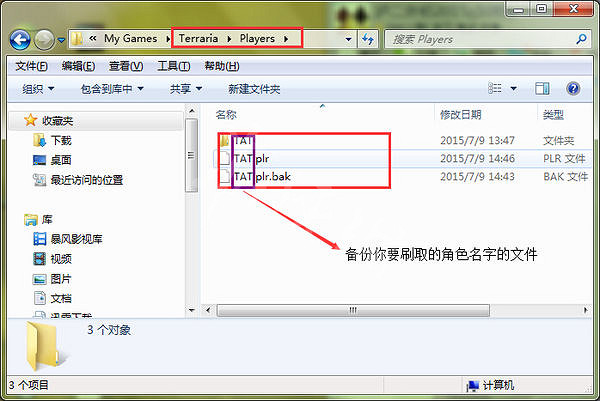Open the recent pages dropdown arrow
The width and height of the screenshot is (600, 401).
coord(61,40)
